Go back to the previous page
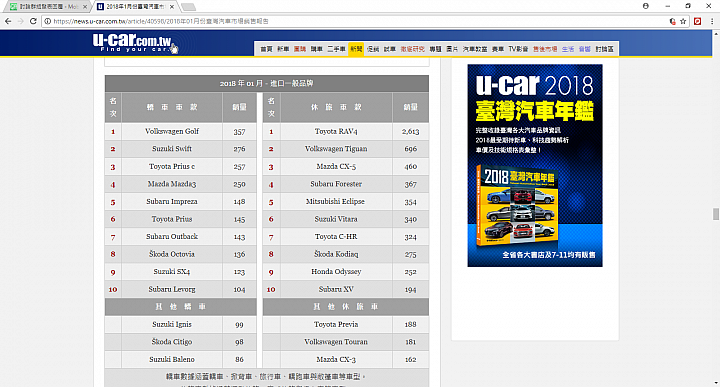Viewport: 720px width, 387px height. click(8, 21)
